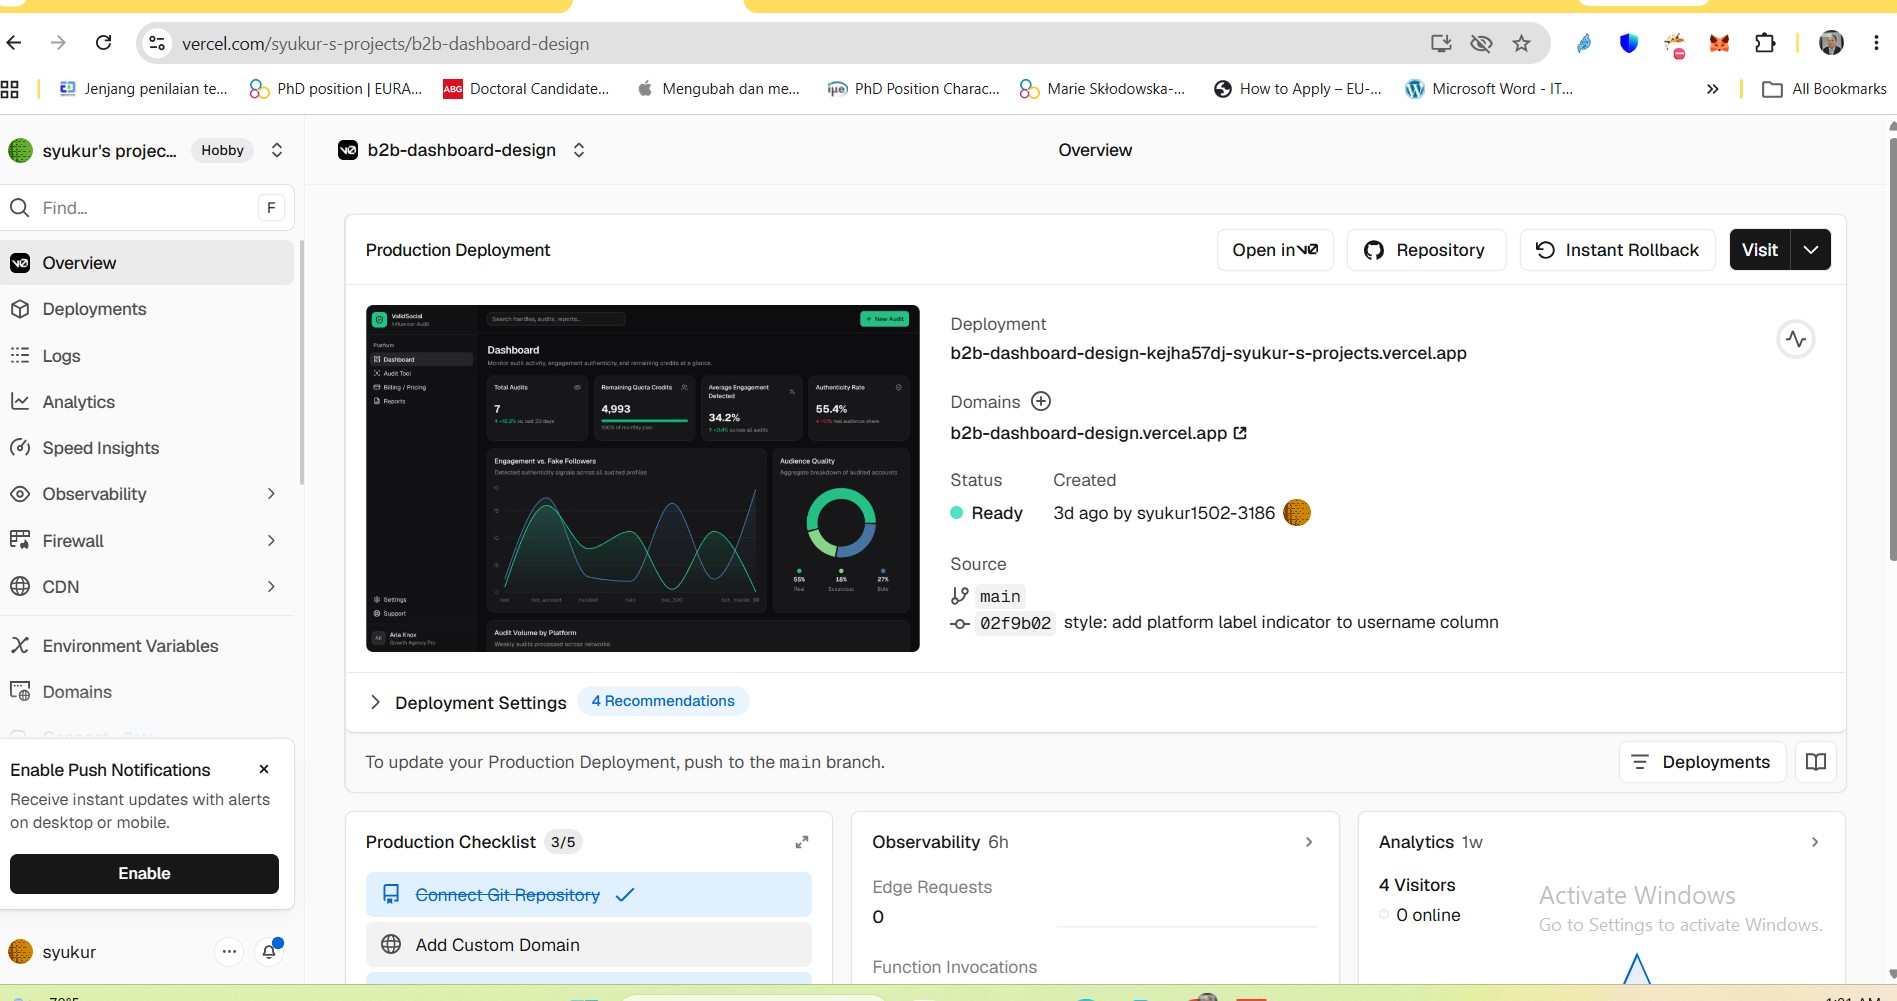
Task: Expand the Firewall submenu chevron
Action: [x=271, y=541]
